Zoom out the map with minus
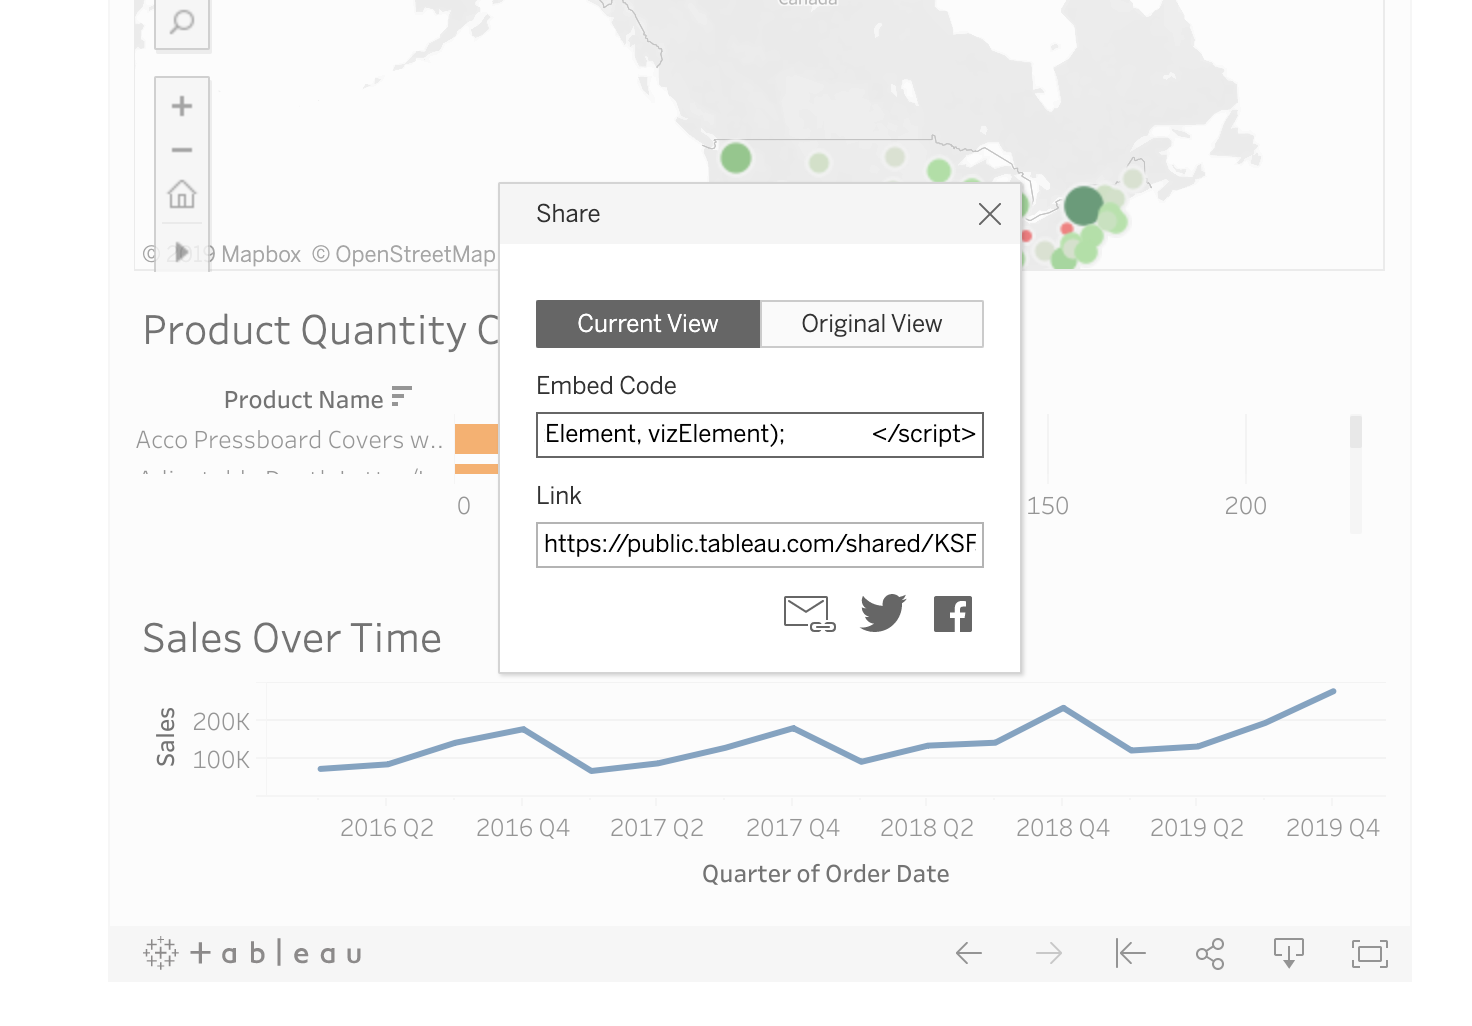 182,150
